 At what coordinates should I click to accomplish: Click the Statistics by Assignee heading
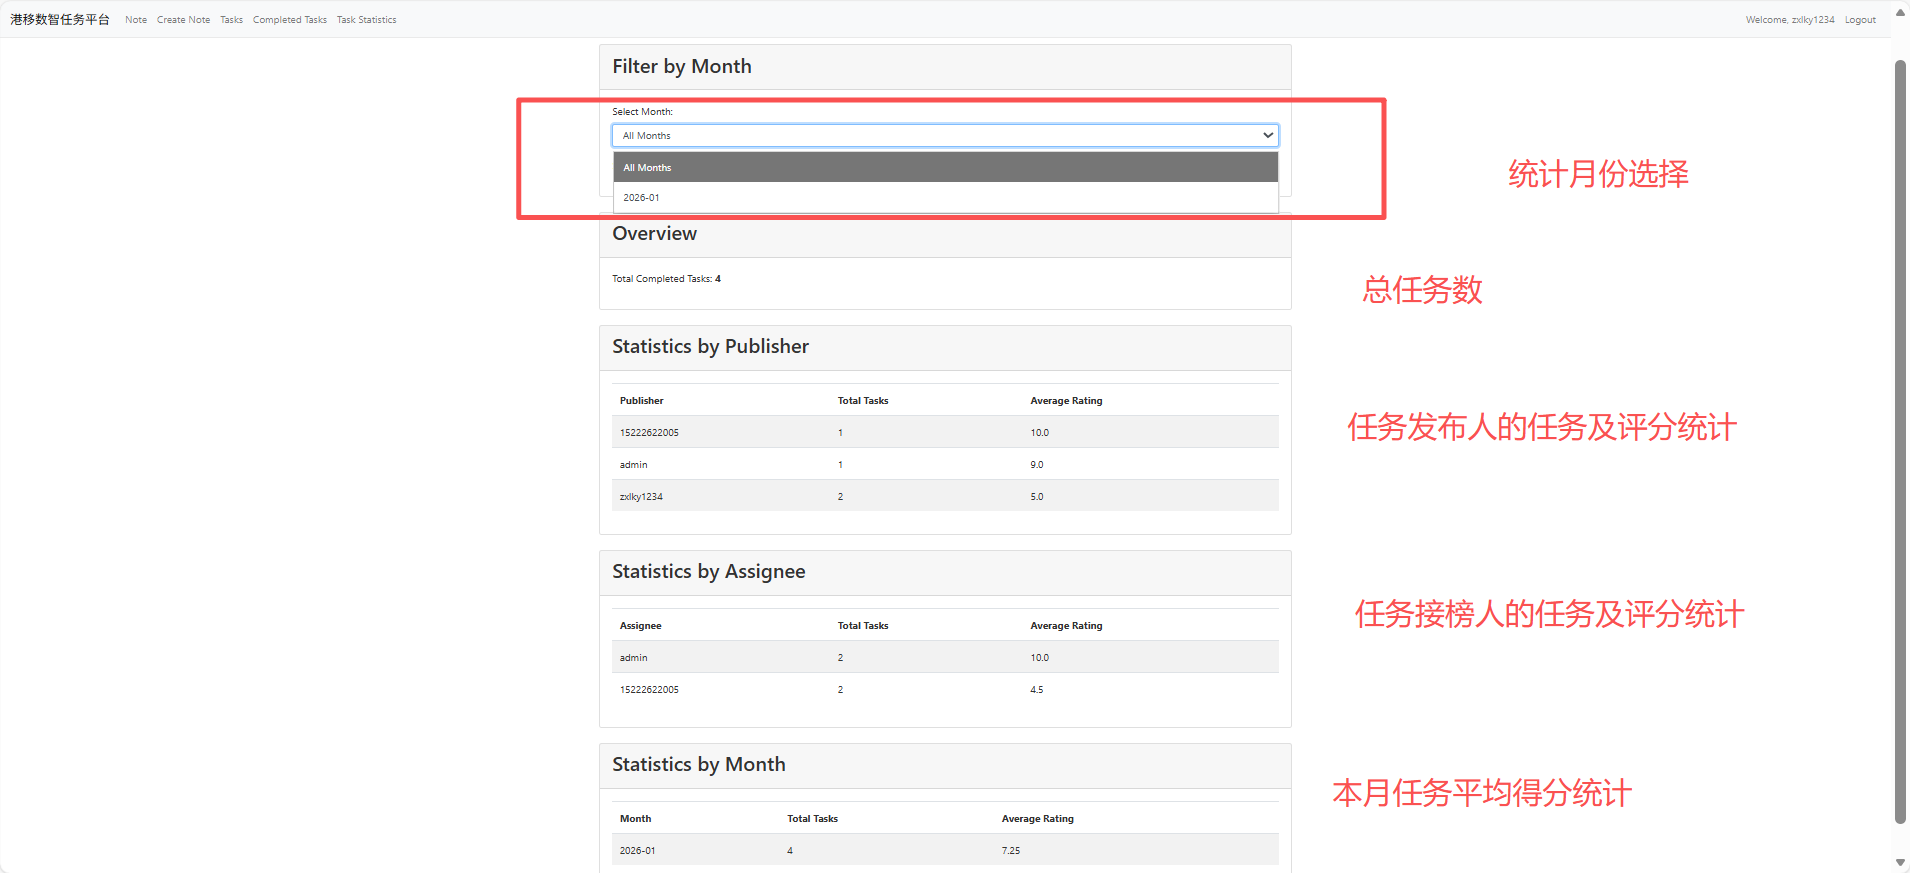[708, 572]
